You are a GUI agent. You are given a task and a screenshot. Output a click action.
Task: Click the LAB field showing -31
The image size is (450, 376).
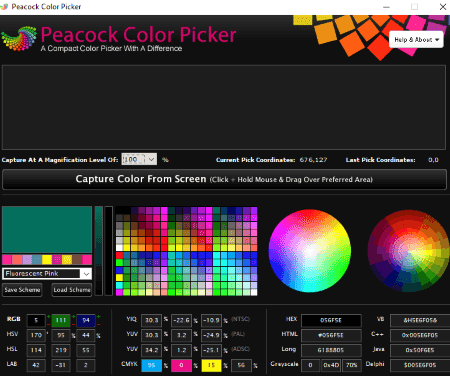tap(61, 365)
